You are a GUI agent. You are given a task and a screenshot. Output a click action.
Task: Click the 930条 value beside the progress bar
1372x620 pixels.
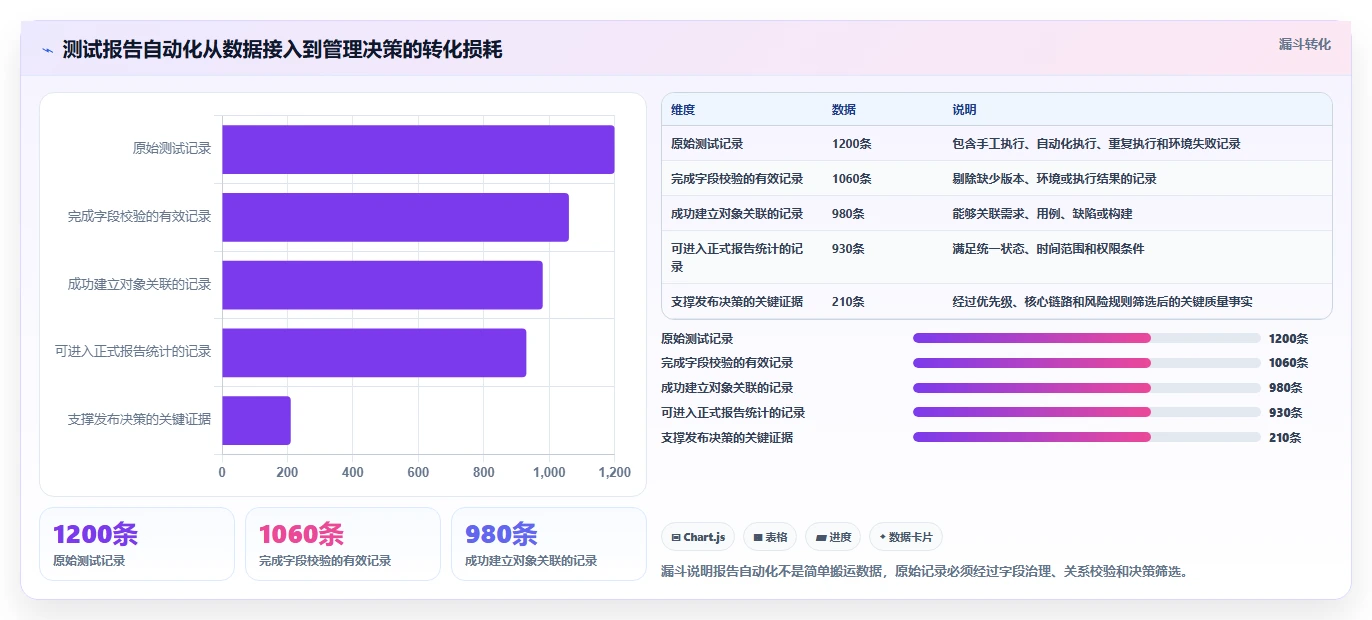tap(1285, 413)
